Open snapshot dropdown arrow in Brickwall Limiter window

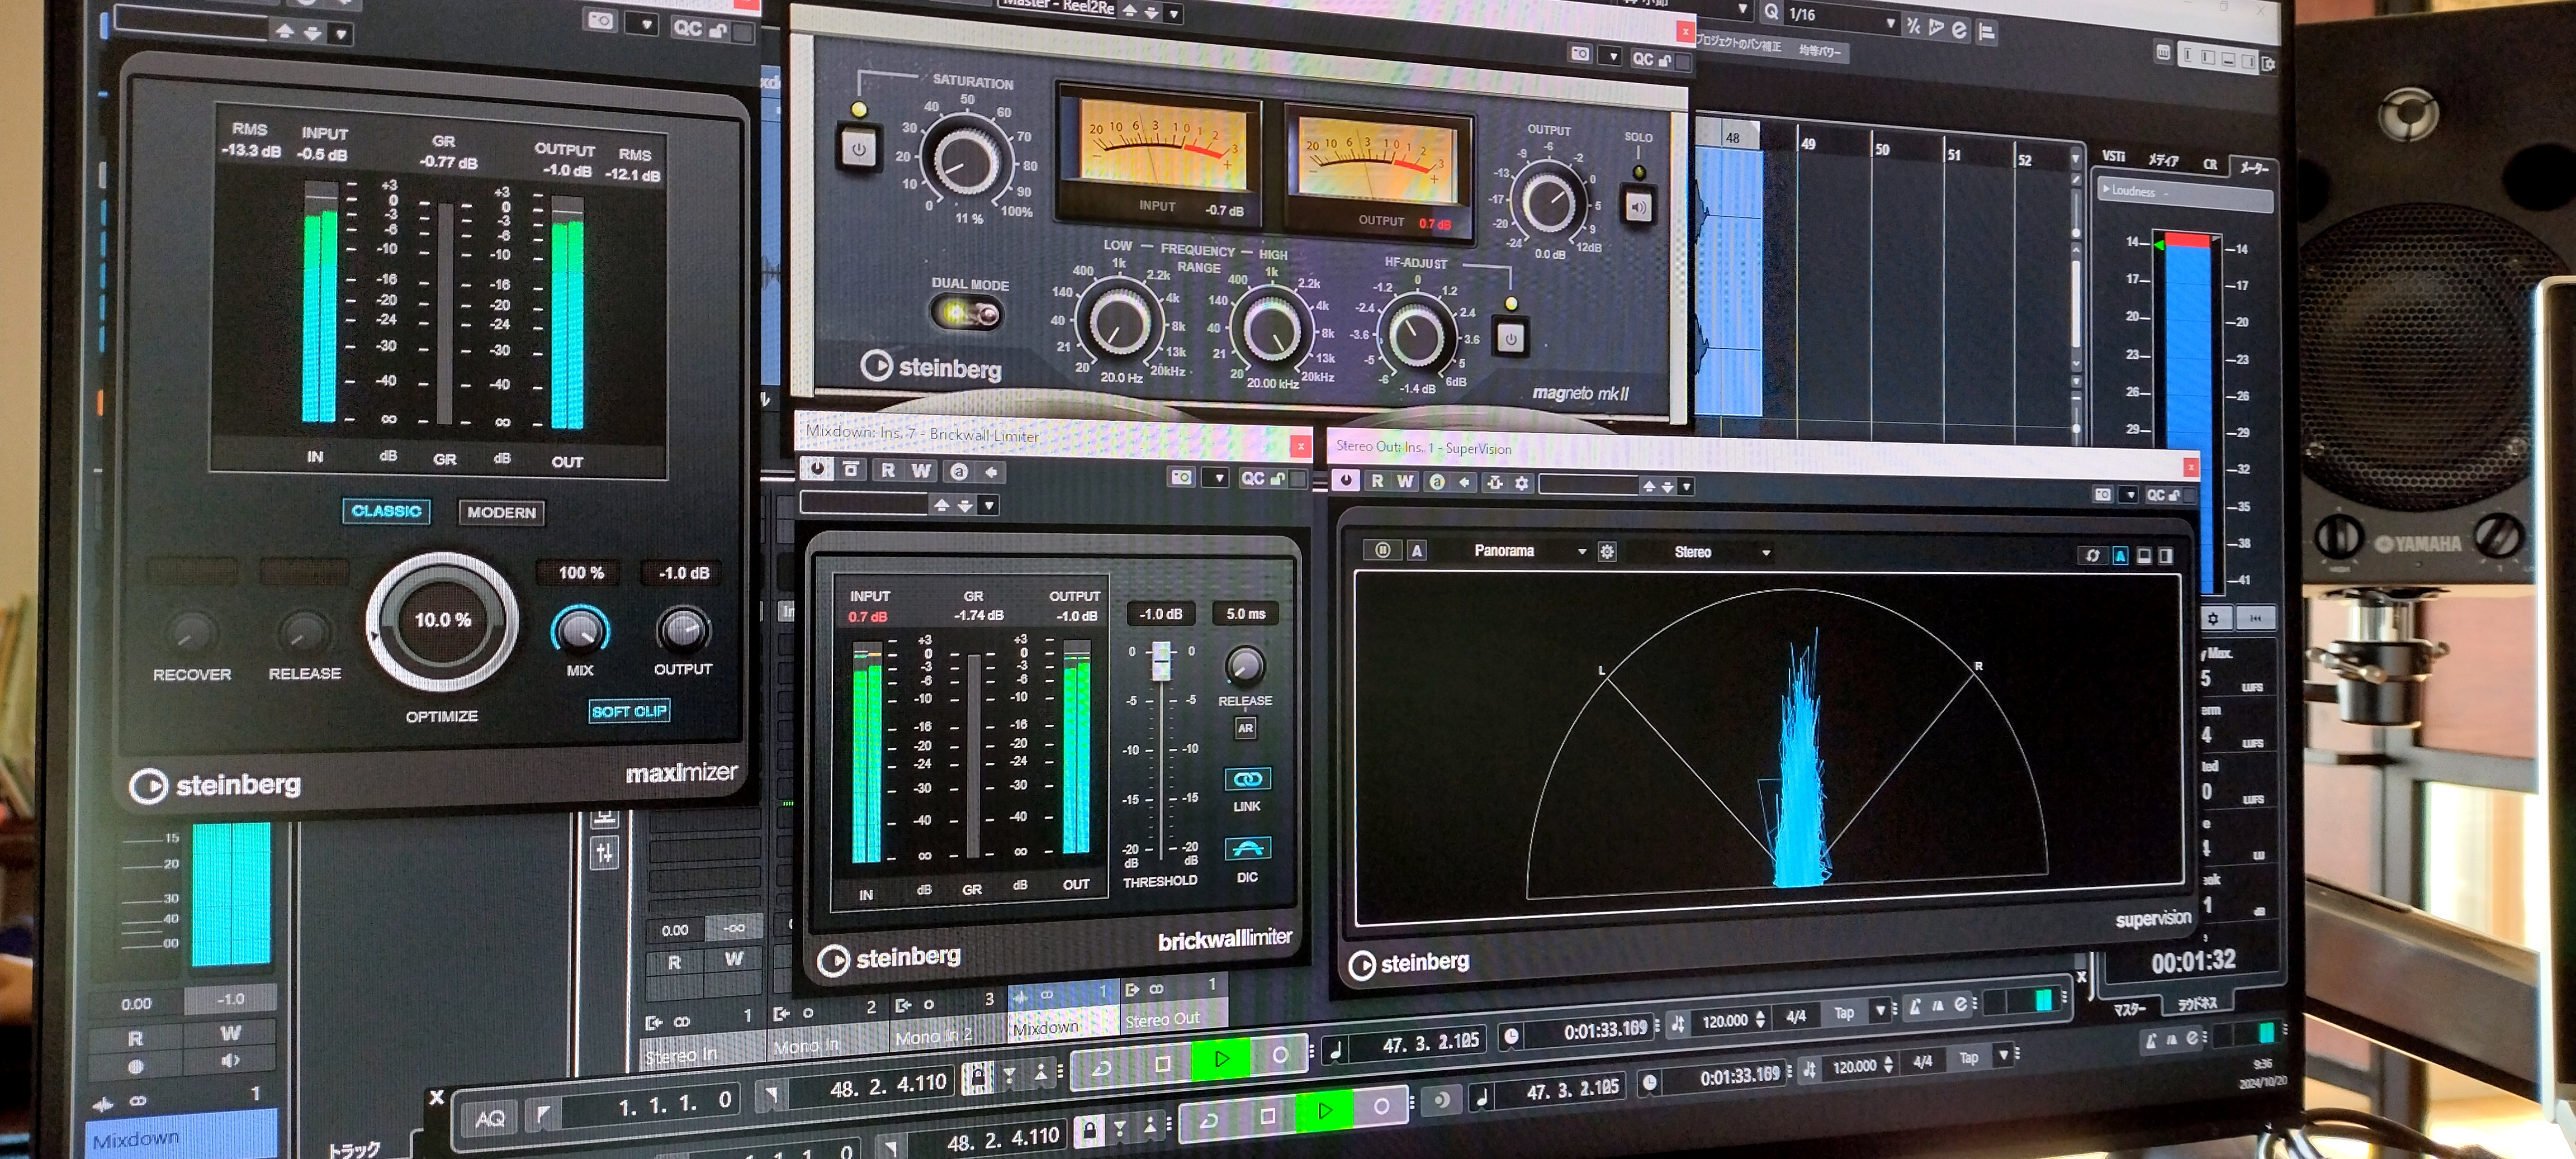(x=1219, y=478)
